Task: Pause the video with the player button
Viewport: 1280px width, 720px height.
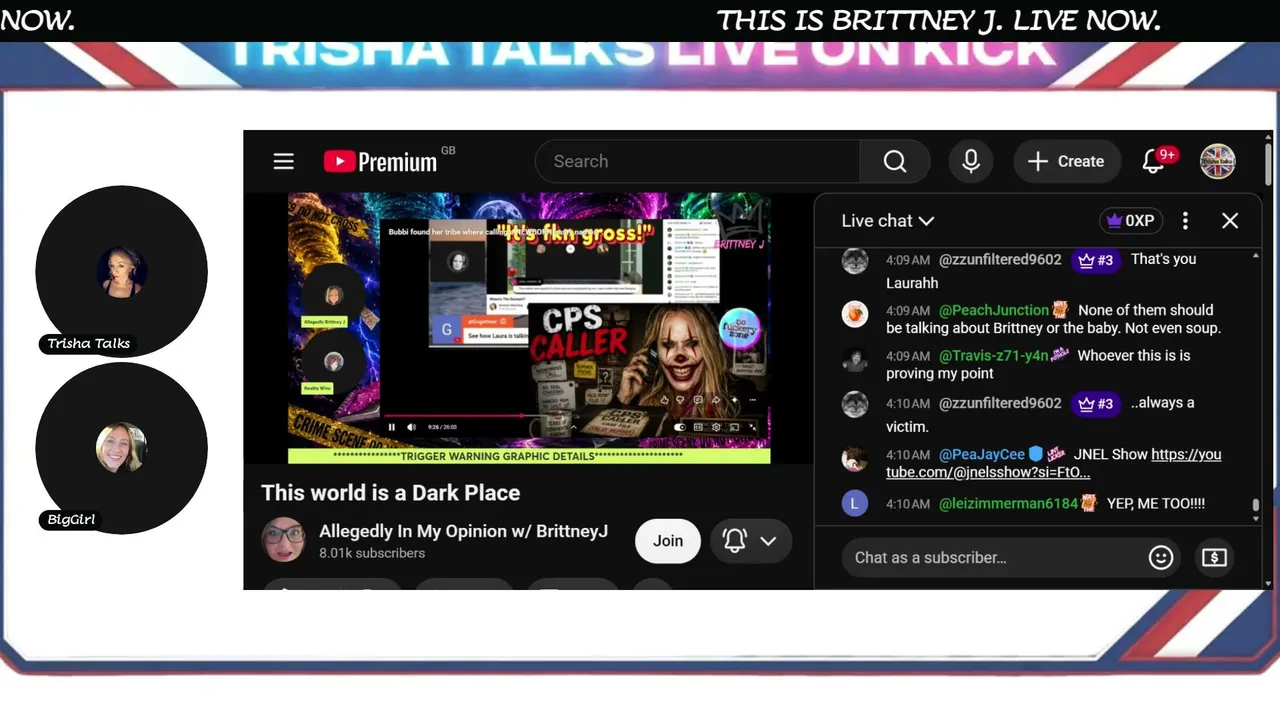Action: point(392,427)
